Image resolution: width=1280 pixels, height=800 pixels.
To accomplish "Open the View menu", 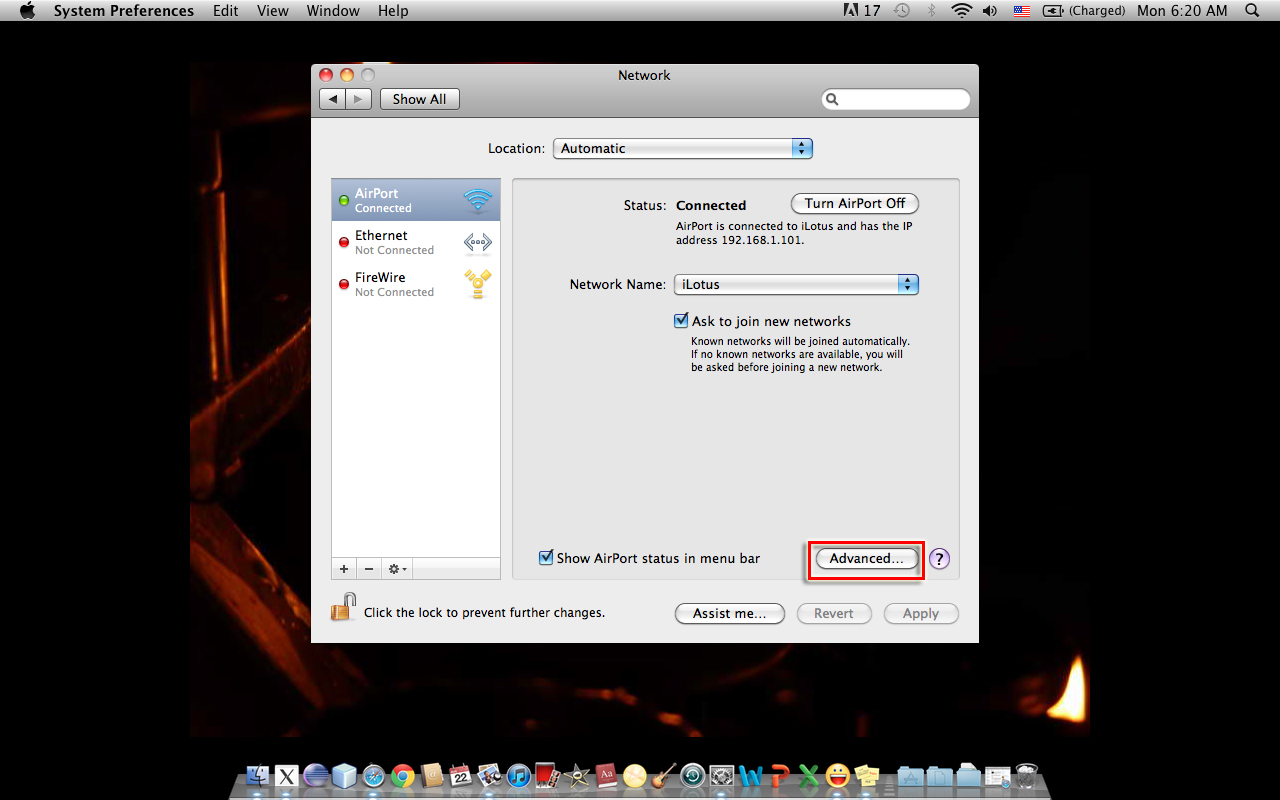I will [x=273, y=11].
